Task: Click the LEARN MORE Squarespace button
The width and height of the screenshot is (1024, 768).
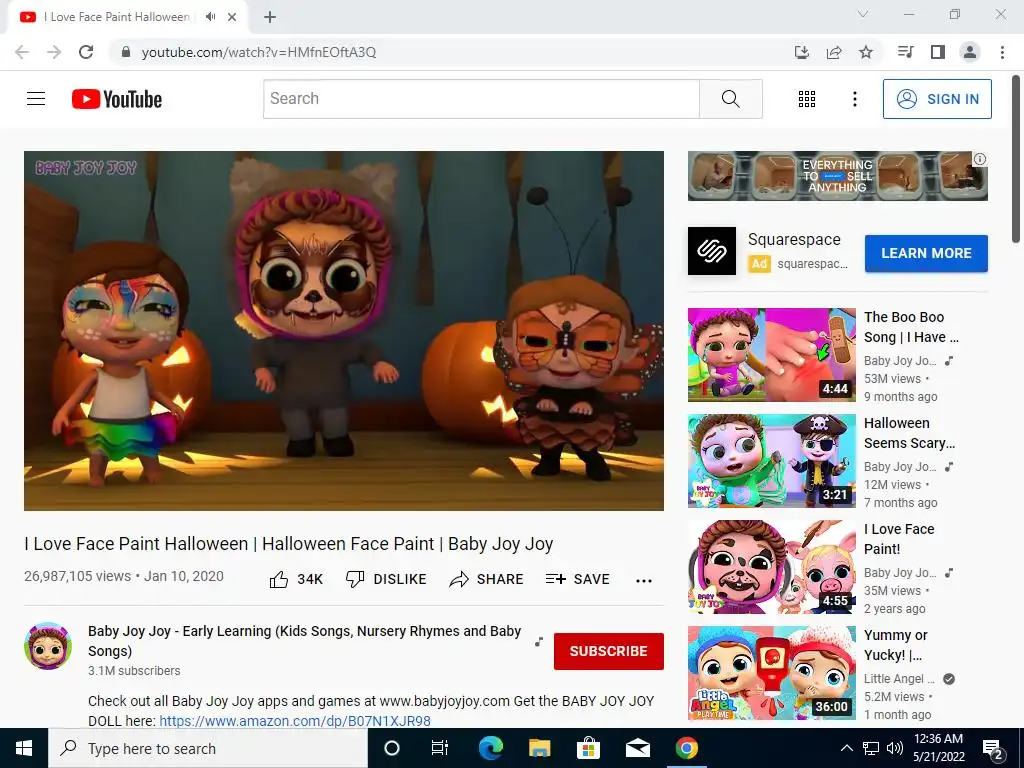Action: point(926,253)
